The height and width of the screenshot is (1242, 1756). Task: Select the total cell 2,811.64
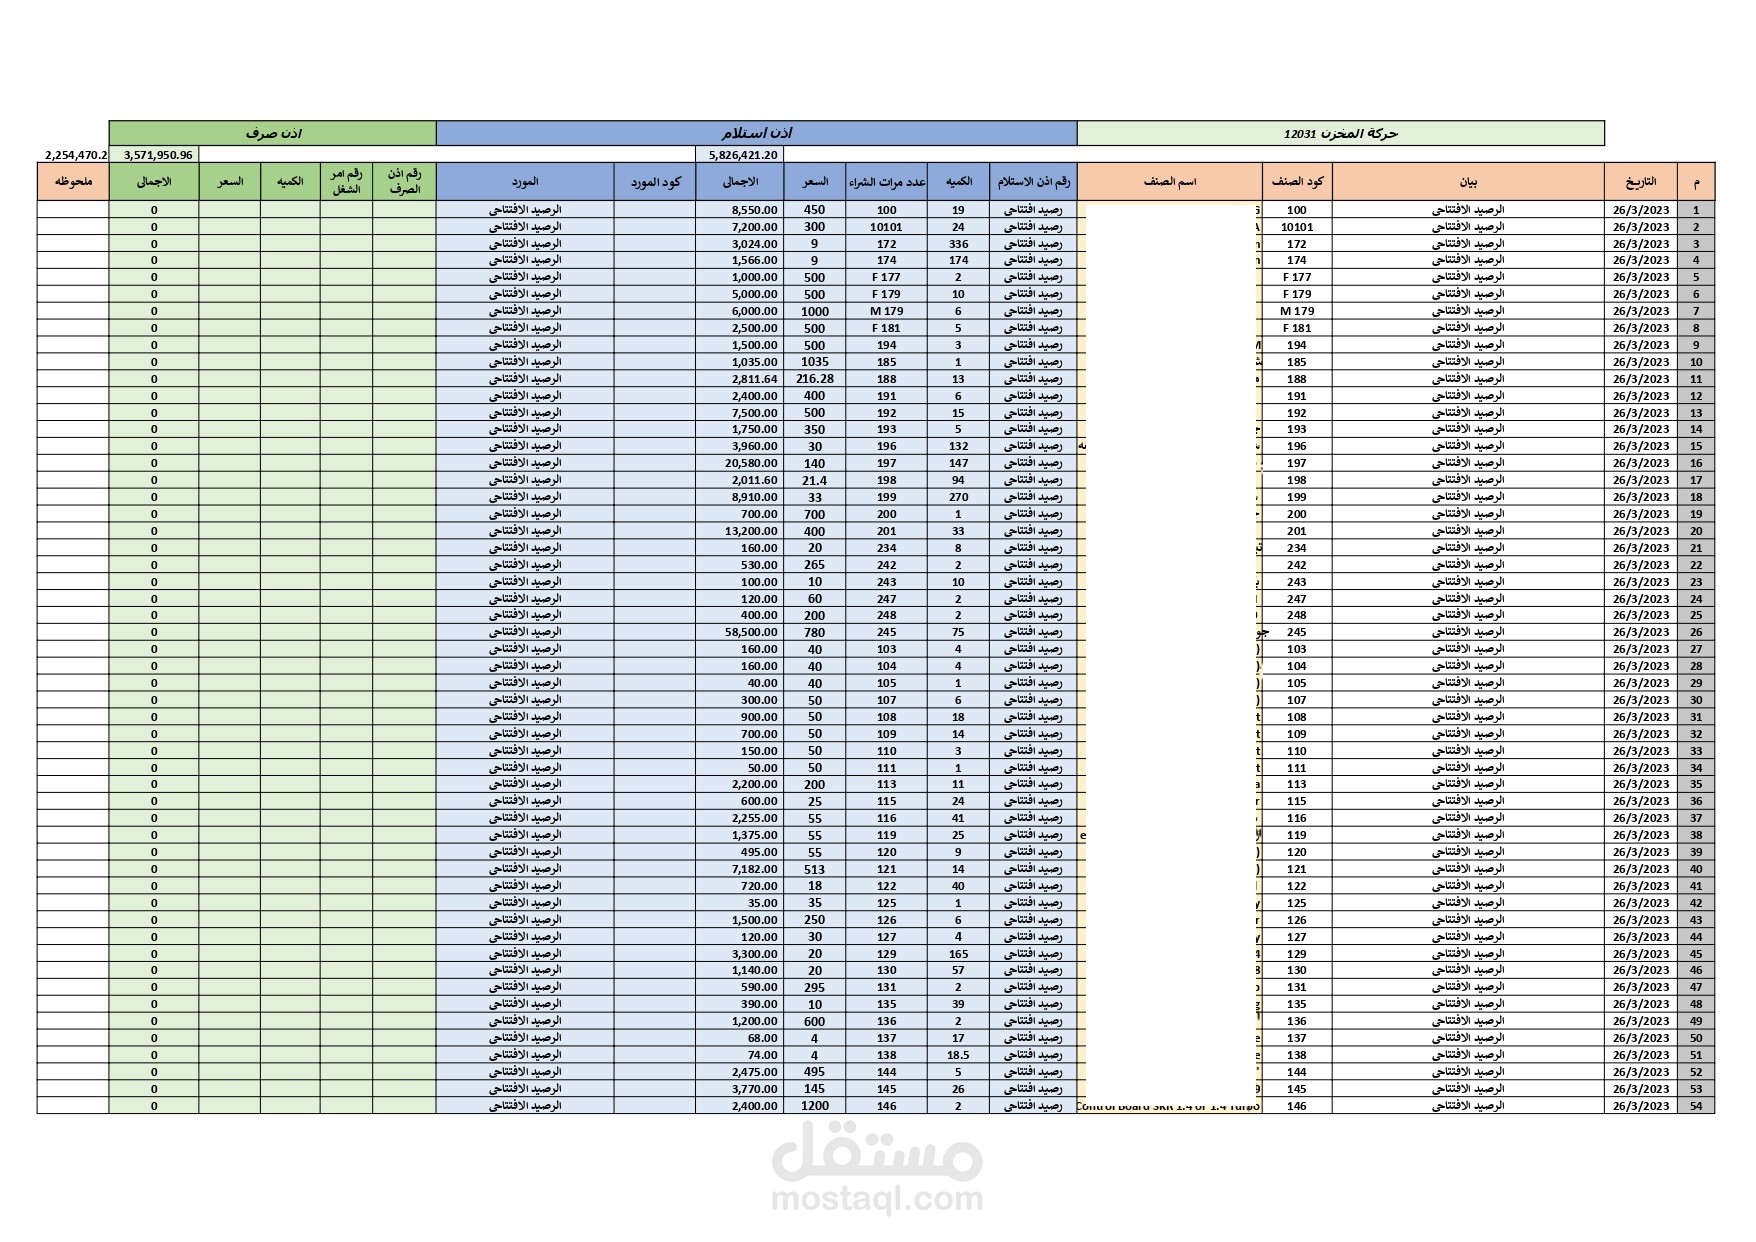coord(740,379)
